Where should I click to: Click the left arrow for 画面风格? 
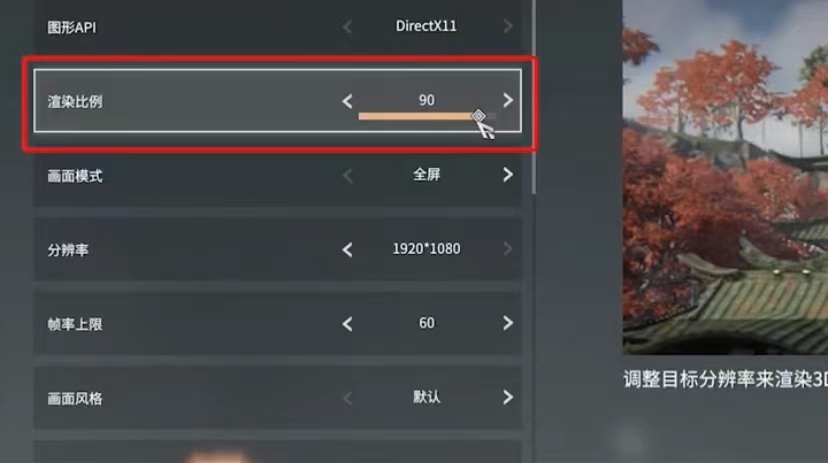pos(347,398)
